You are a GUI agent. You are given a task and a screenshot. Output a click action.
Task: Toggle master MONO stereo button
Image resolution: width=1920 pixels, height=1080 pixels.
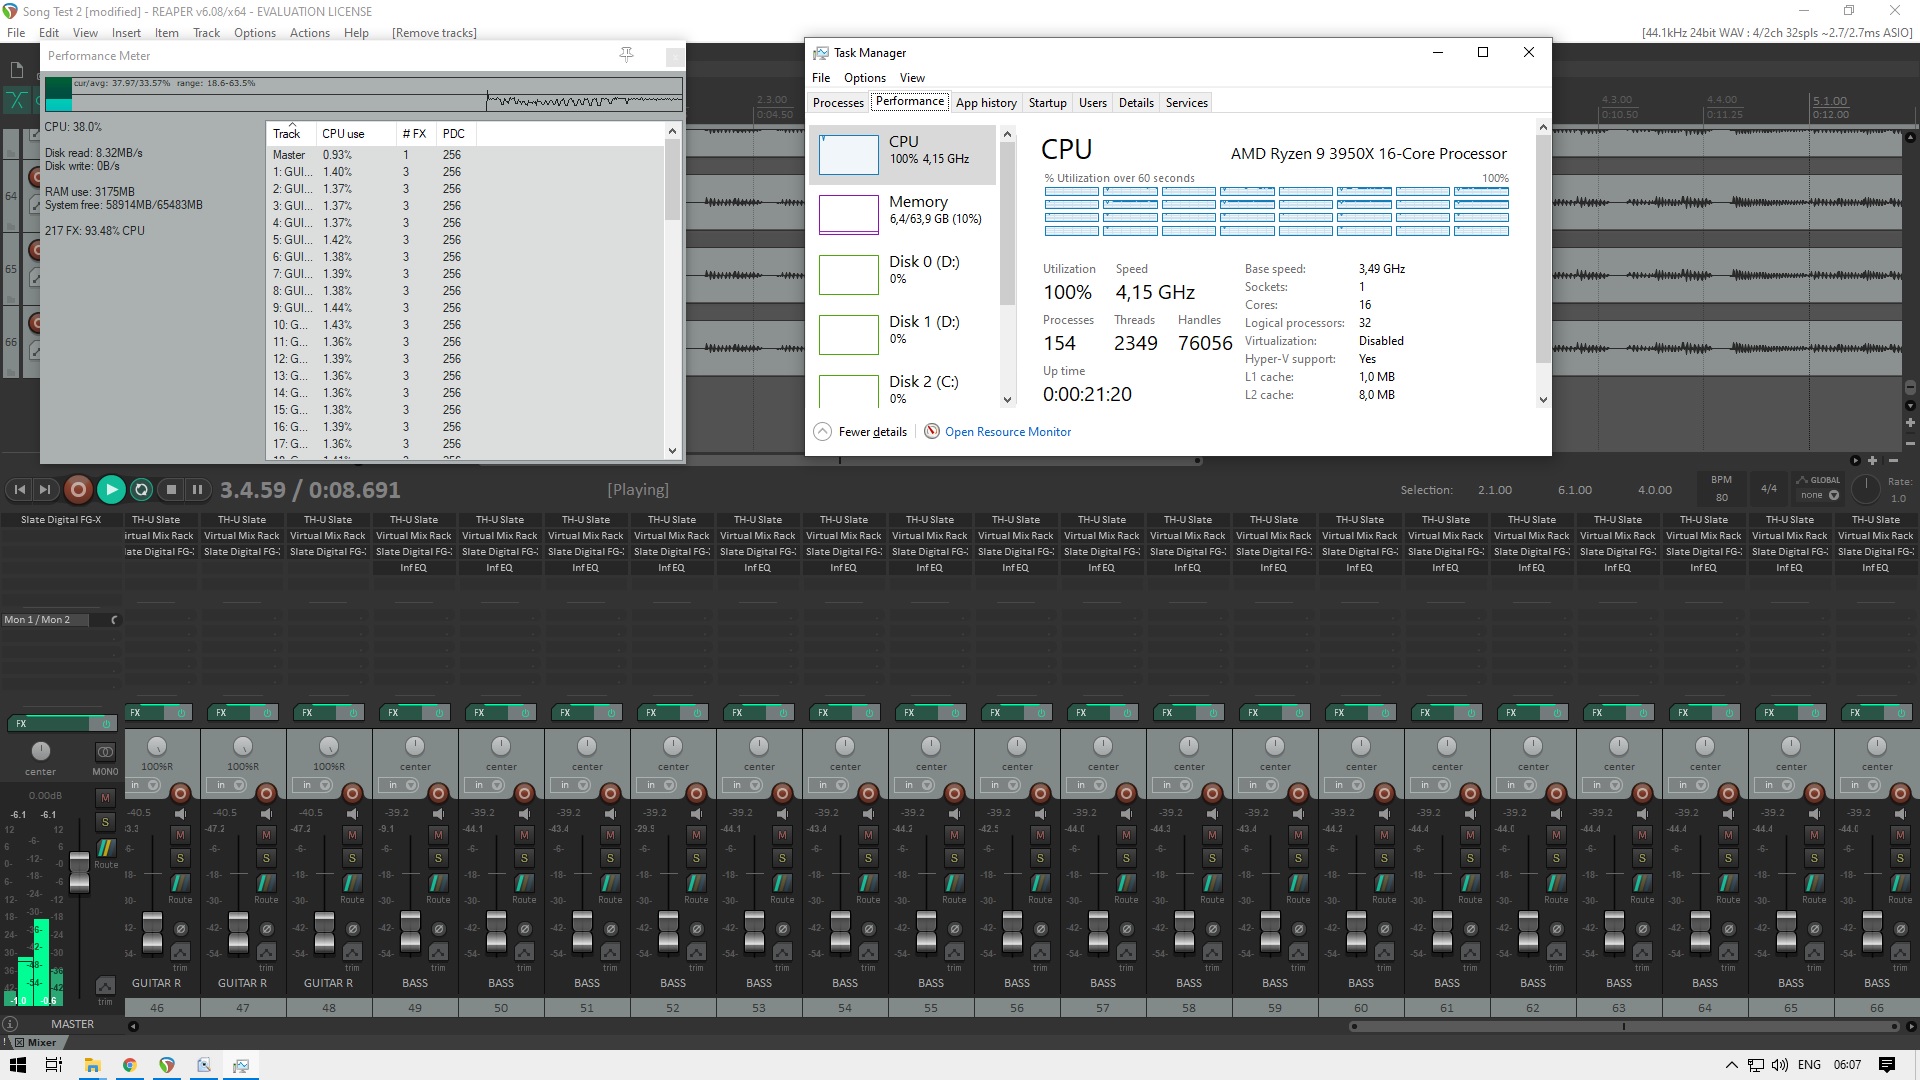coord(105,751)
